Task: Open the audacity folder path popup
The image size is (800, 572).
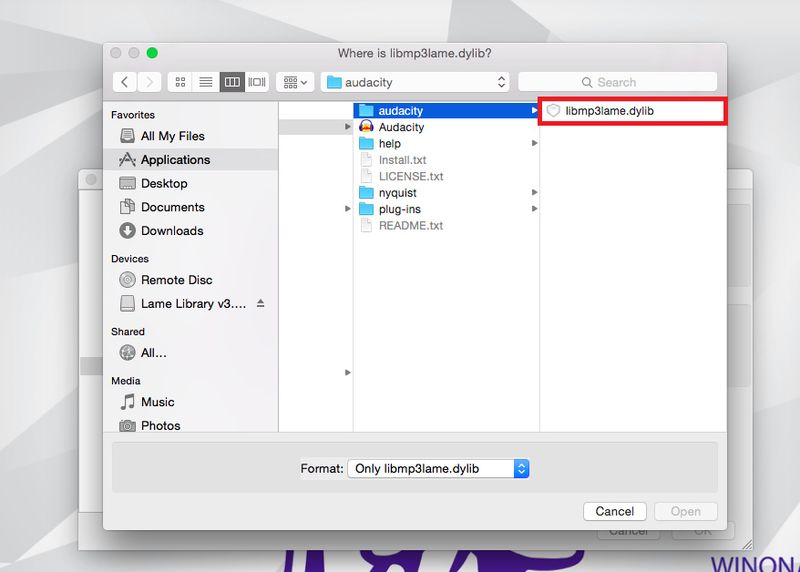Action: coord(415,82)
